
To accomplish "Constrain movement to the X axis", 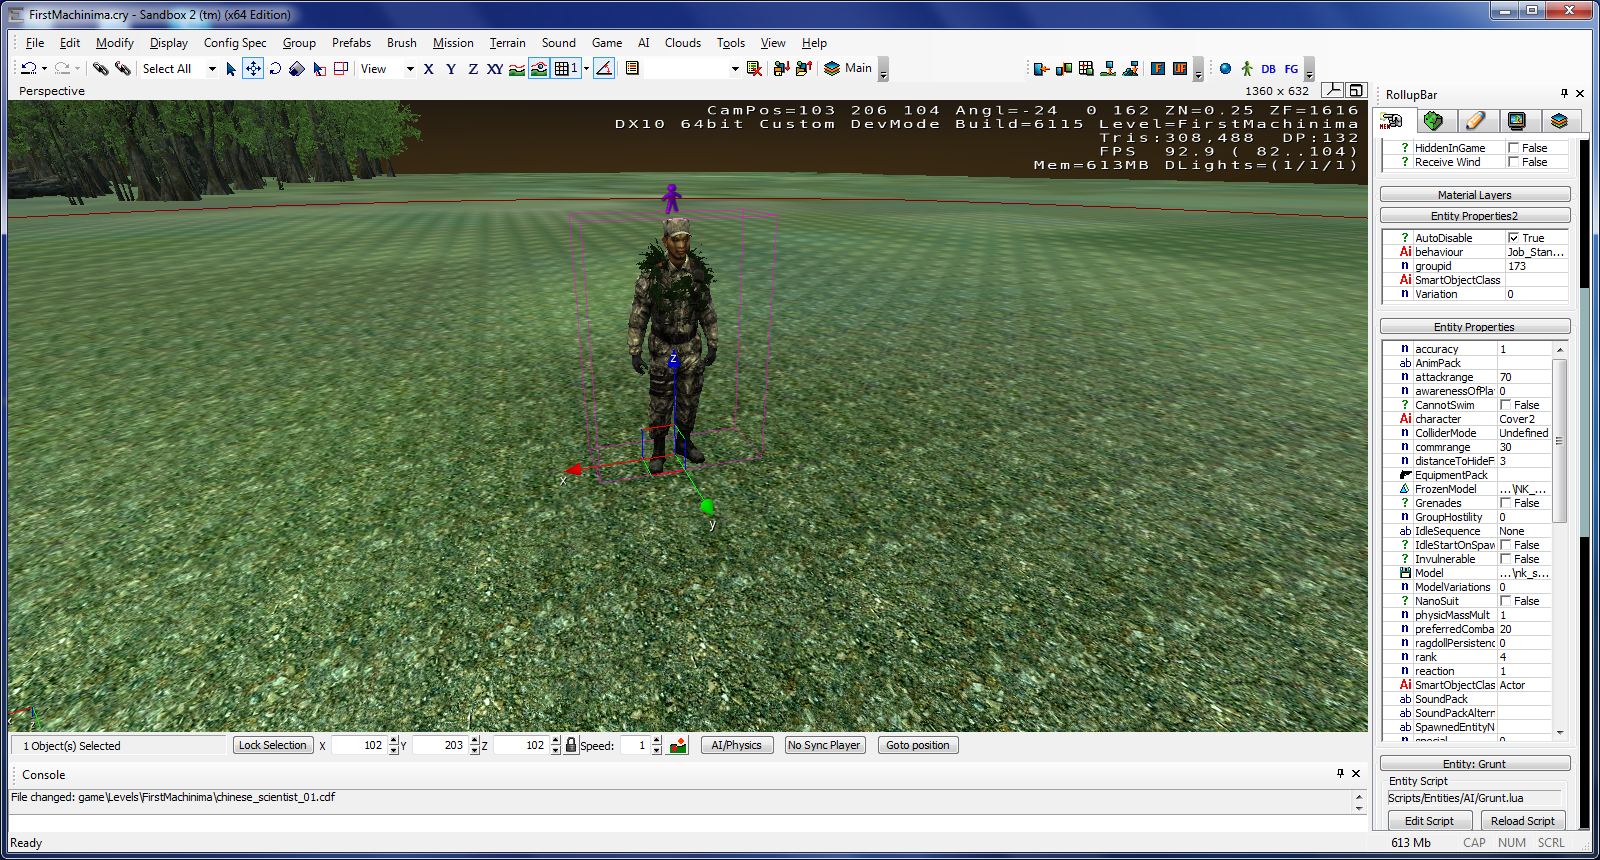I will click(429, 69).
